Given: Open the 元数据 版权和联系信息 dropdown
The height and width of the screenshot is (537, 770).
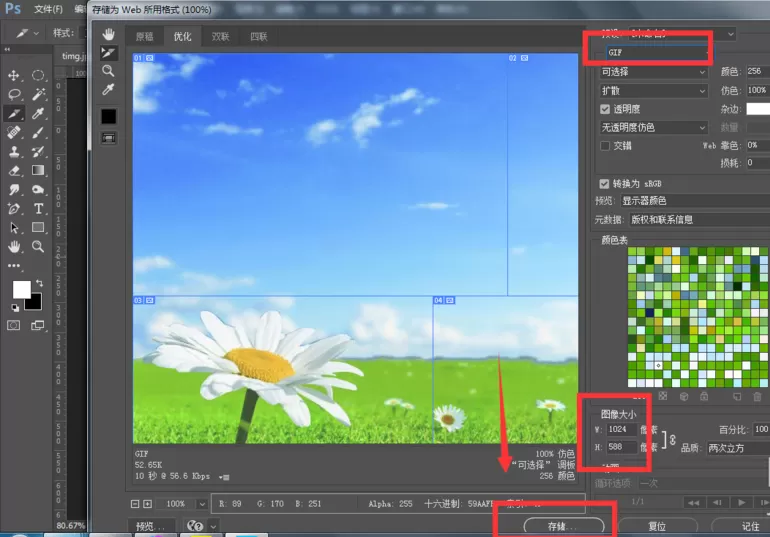Looking at the screenshot, I should [699, 219].
